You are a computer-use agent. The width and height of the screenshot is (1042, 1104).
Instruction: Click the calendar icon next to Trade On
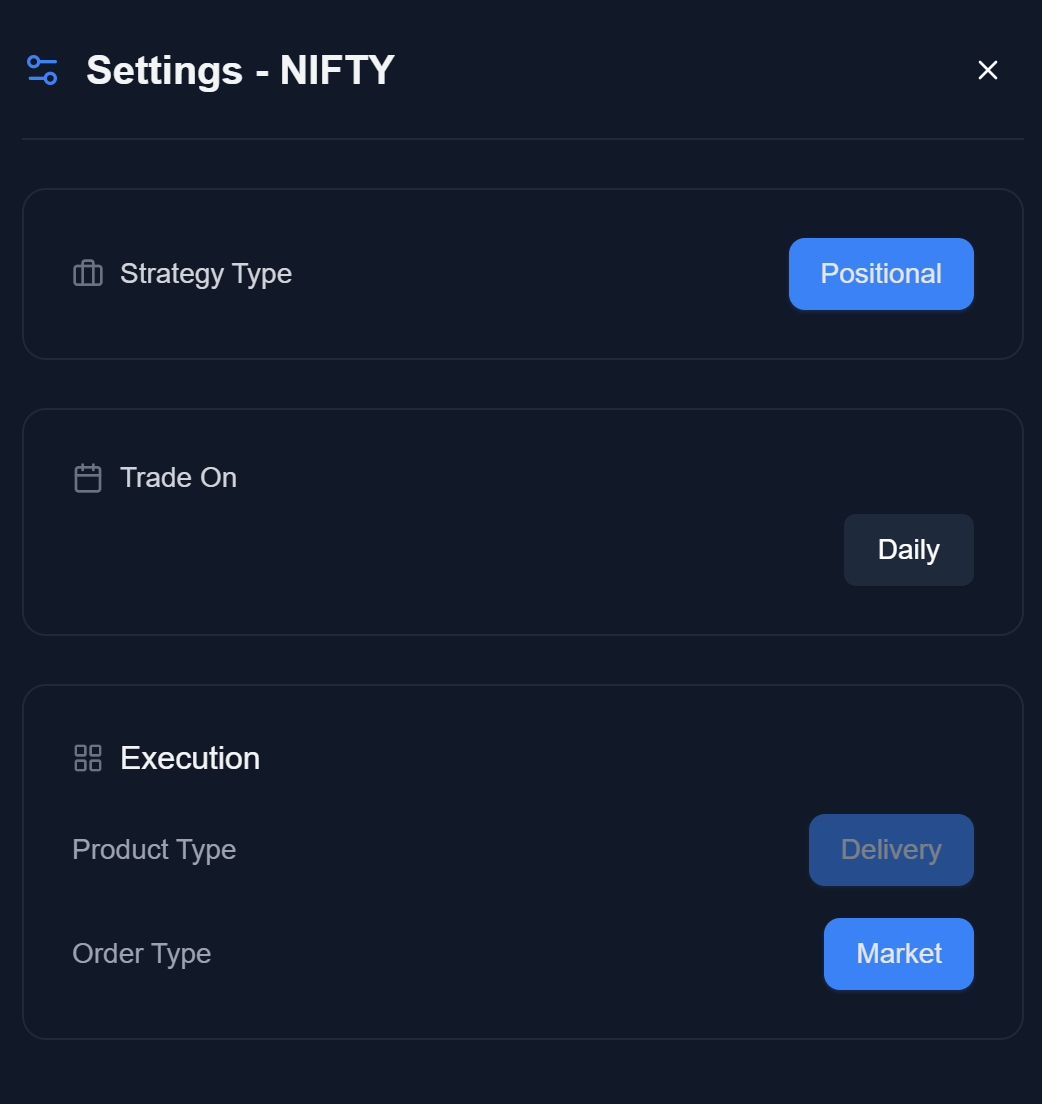point(88,478)
